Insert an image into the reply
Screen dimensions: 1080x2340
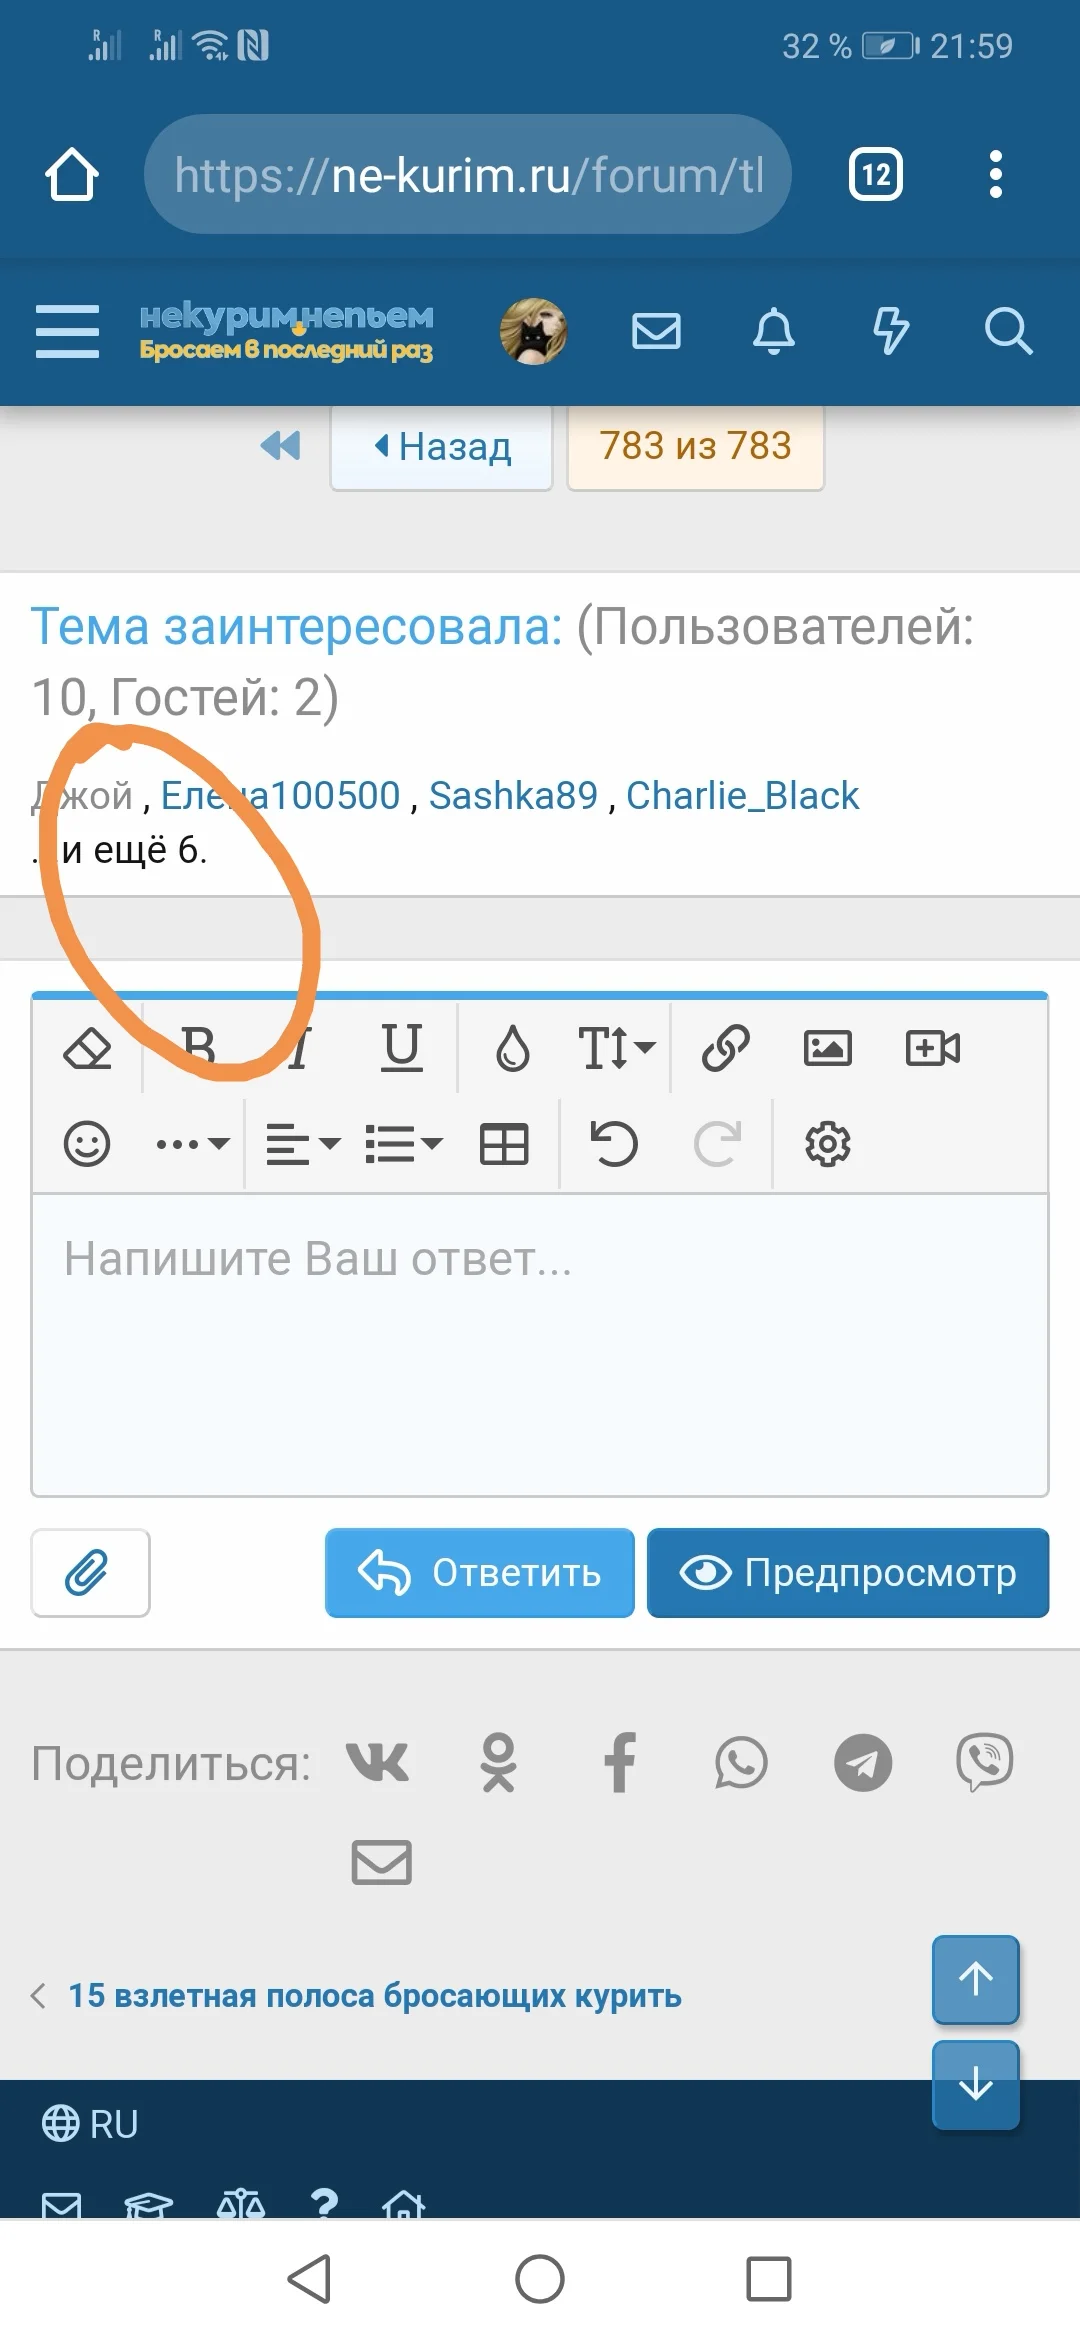coord(828,1047)
